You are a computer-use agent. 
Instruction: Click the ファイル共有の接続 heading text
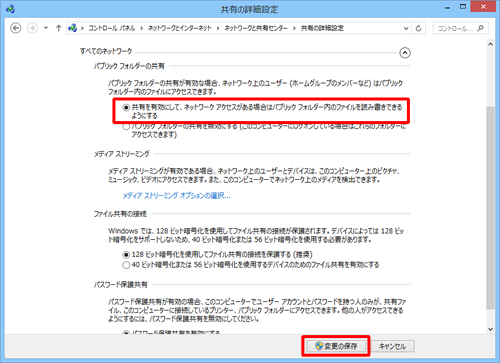point(120,214)
